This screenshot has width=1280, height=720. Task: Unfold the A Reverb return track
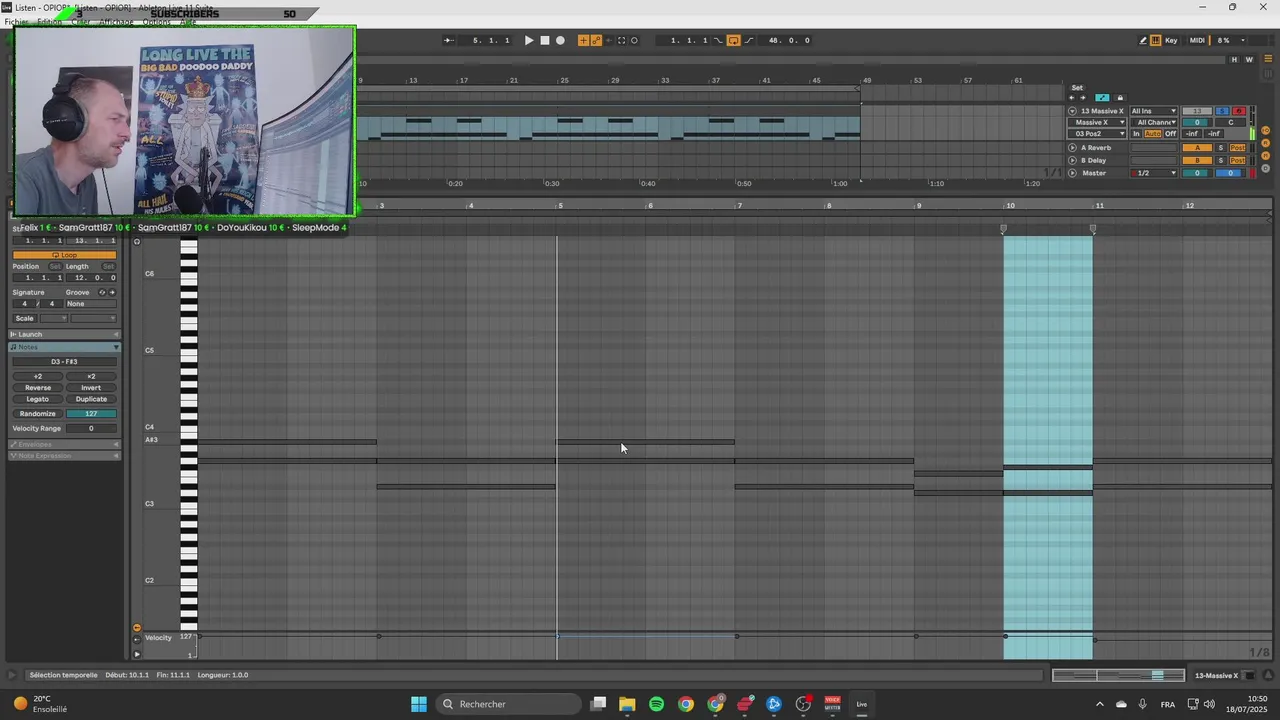click(1072, 148)
